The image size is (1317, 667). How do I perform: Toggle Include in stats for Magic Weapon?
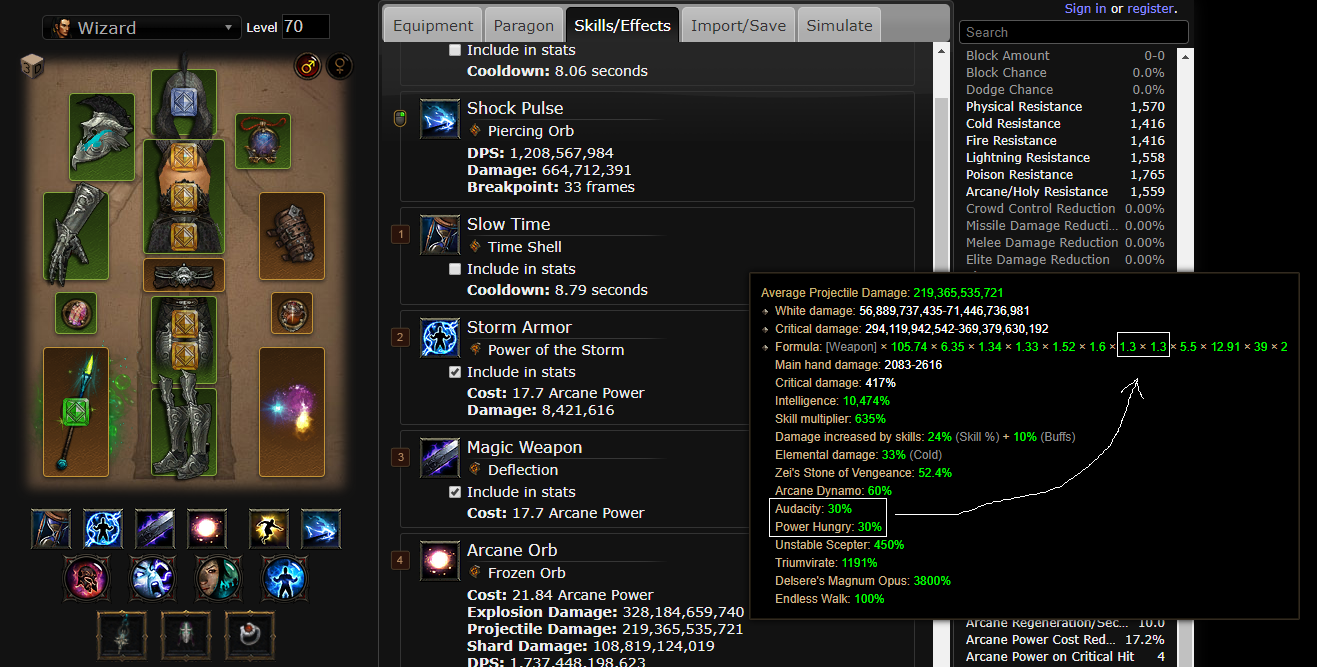click(x=456, y=492)
